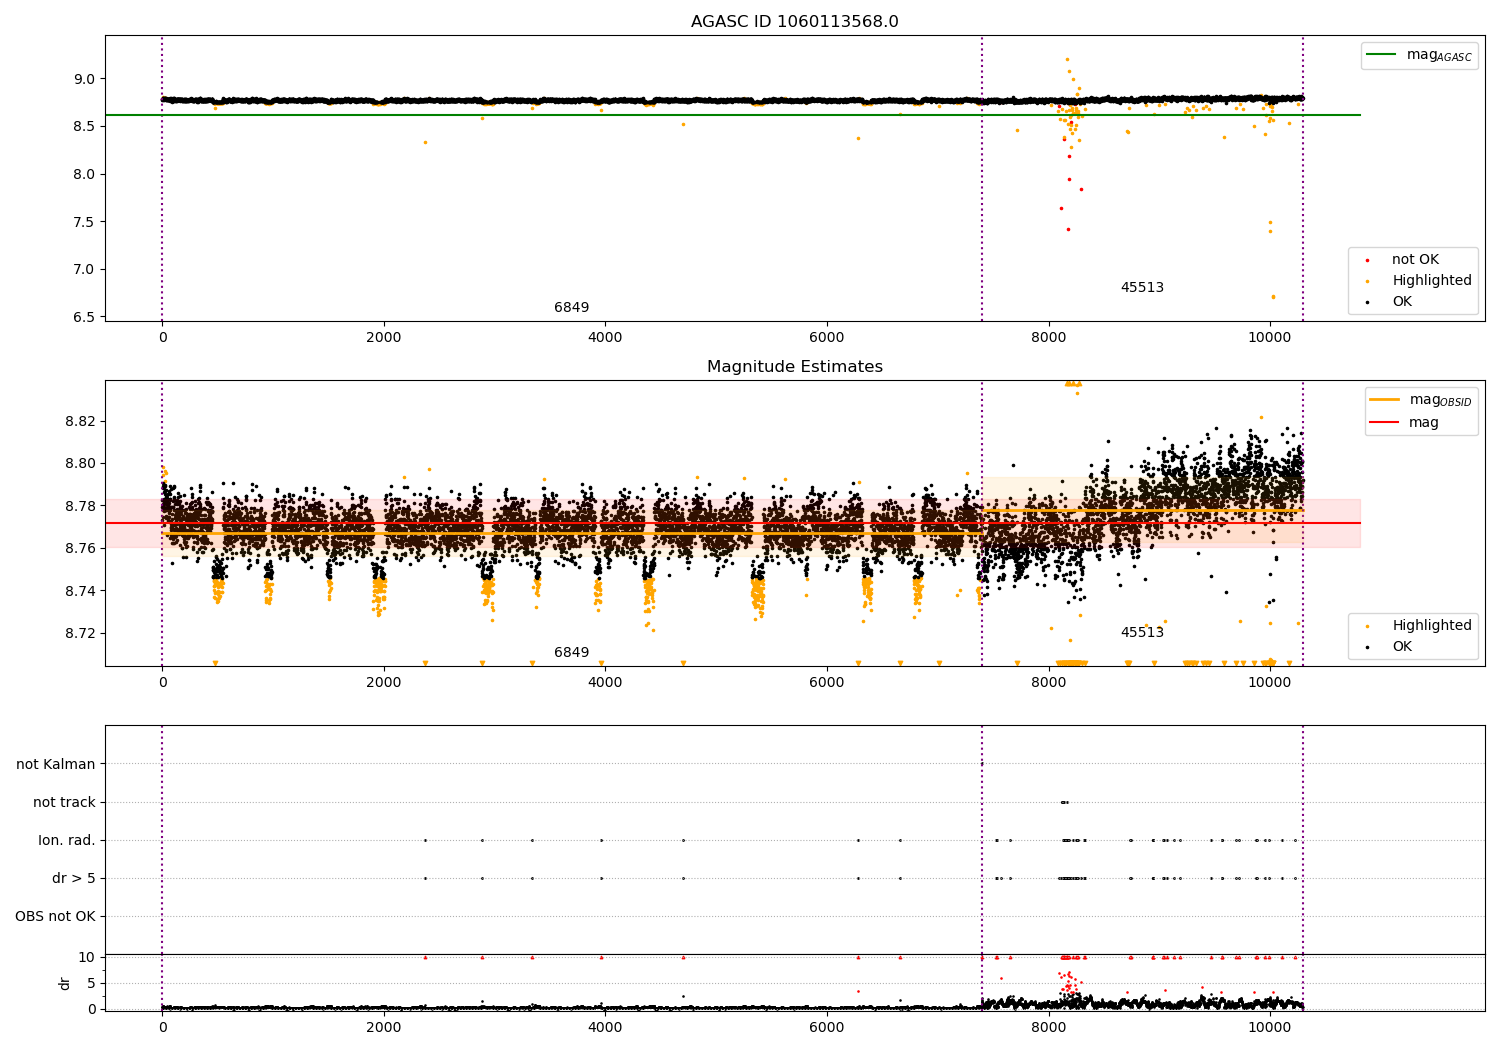The height and width of the screenshot is (1050, 1500).
Task: Click y-axis tick '7.5' on top plot
Action: (84, 222)
